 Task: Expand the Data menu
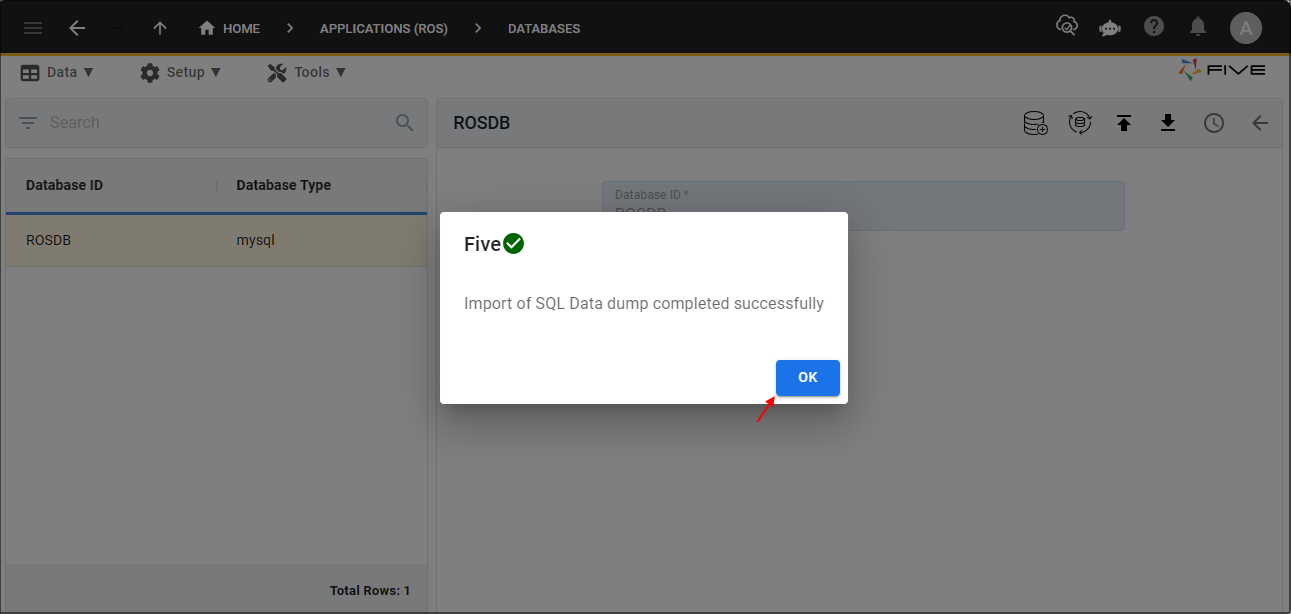click(x=57, y=72)
